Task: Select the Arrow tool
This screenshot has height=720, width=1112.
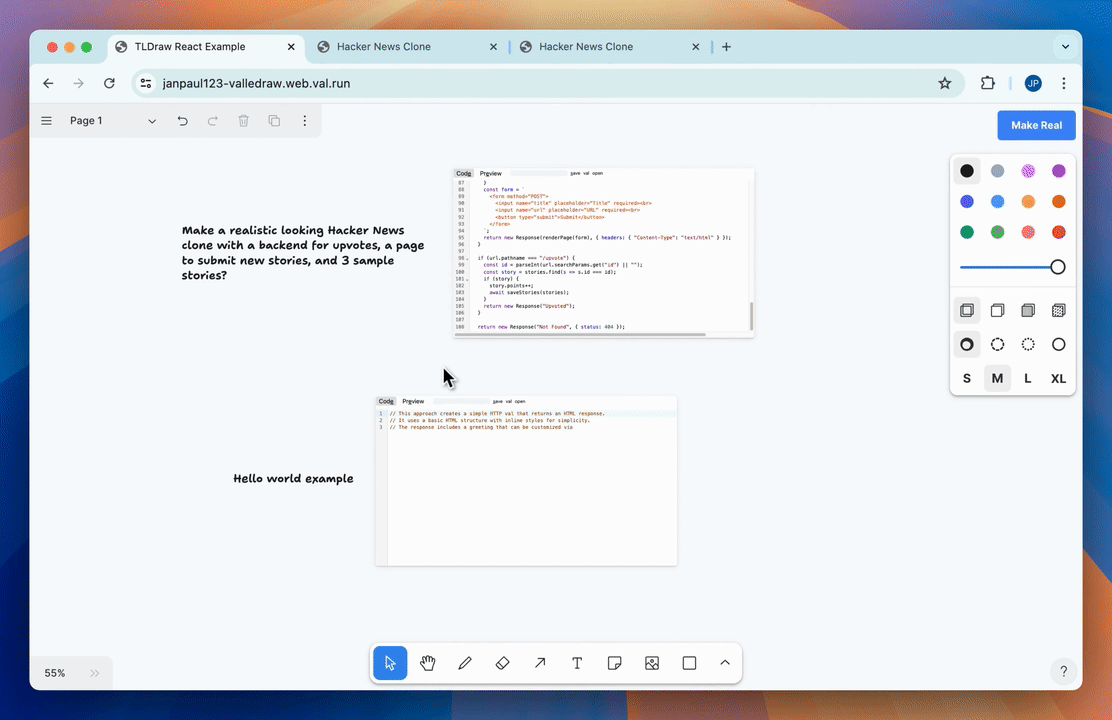Action: click(x=540, y=663)
